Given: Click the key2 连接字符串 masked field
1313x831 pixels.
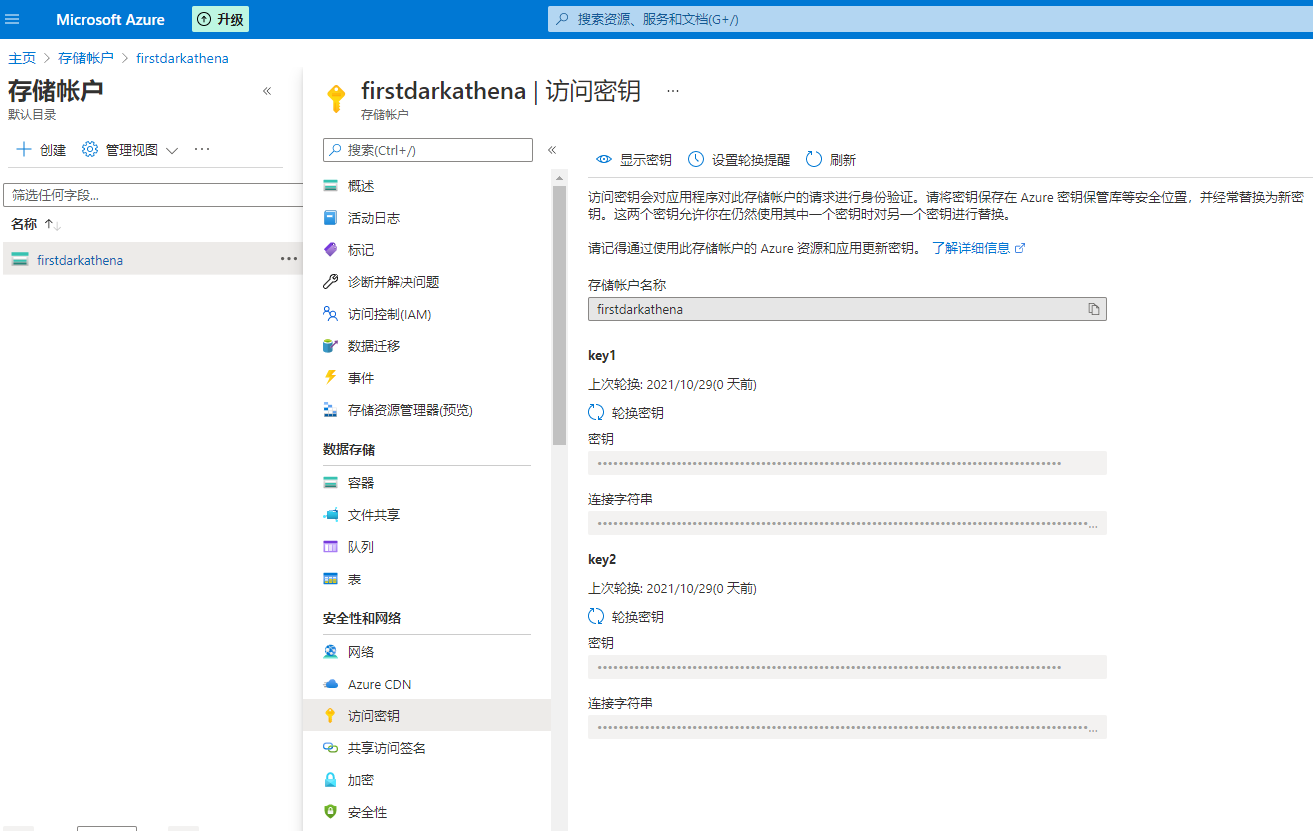Looking at the screenshot, I should click(x=847, y=727).
